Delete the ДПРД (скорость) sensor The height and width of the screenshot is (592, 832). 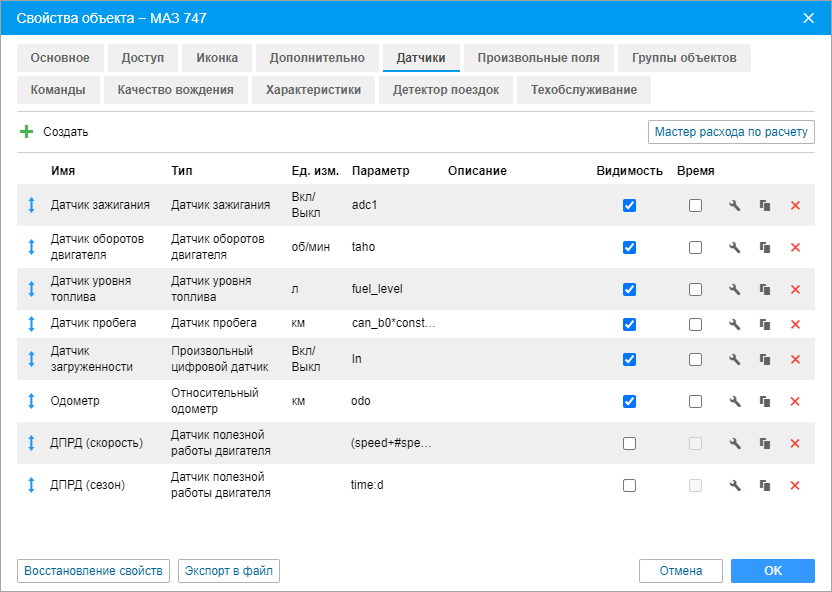(x=795, y=443)
